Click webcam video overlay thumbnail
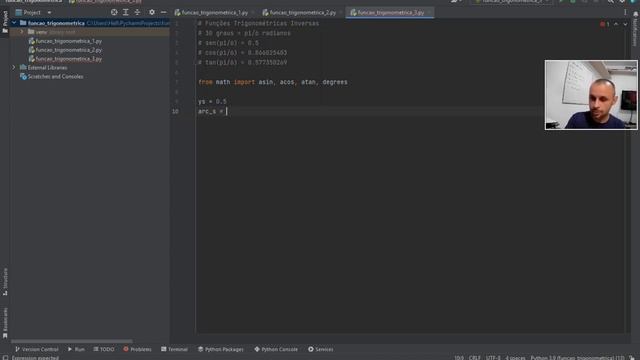Viewport: 640px width, 360px height. click(591, 95)
